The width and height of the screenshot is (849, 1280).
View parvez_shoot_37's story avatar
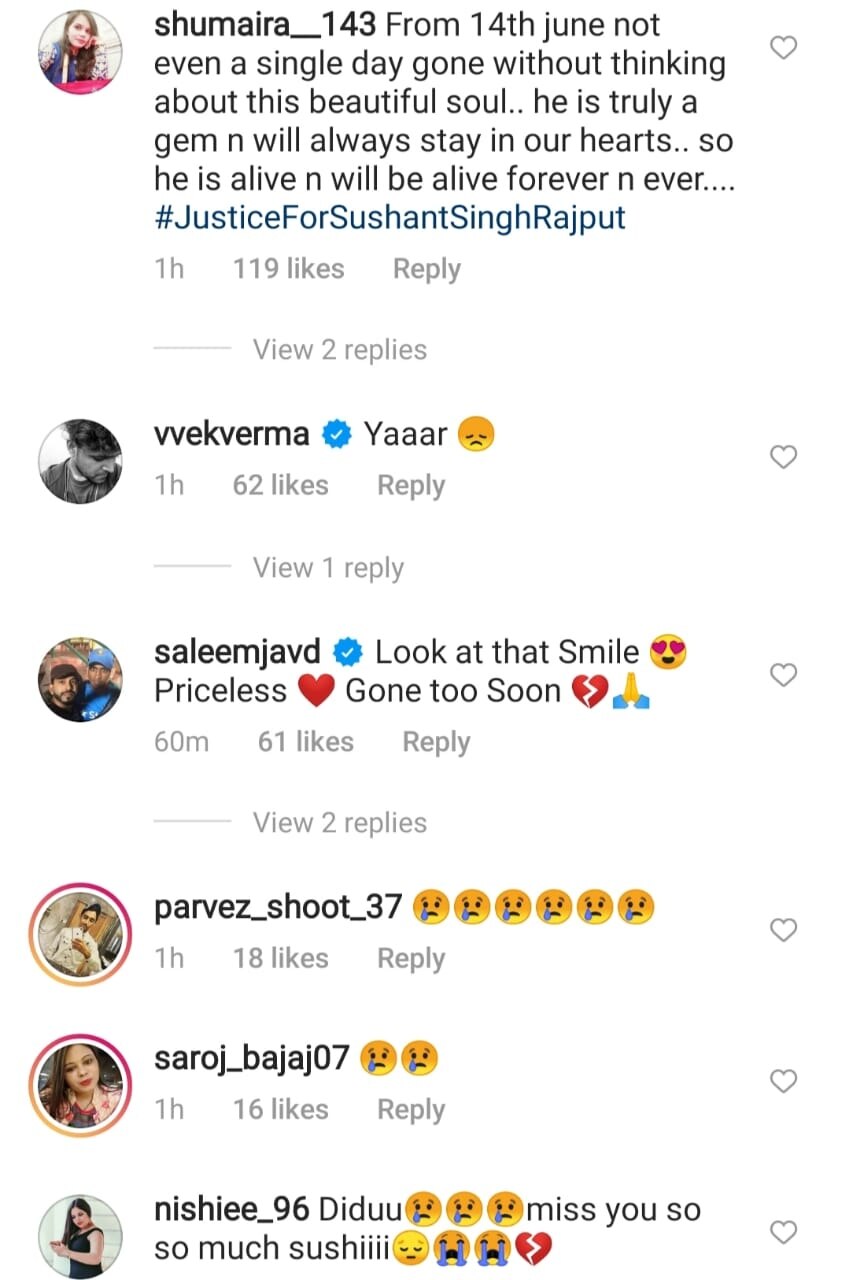80,932
